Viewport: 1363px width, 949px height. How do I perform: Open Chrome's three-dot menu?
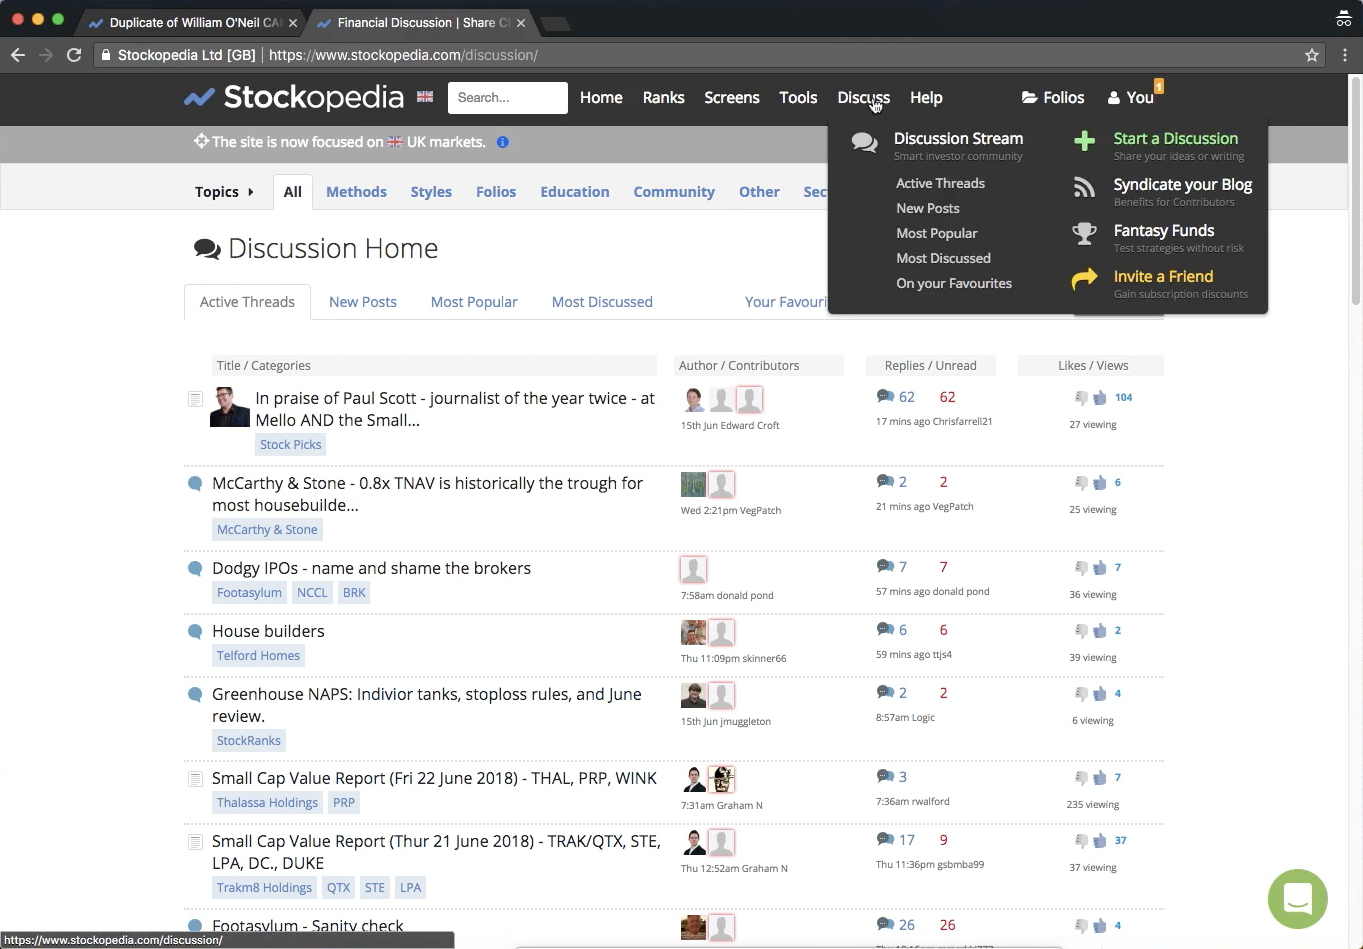(1345, 55)
